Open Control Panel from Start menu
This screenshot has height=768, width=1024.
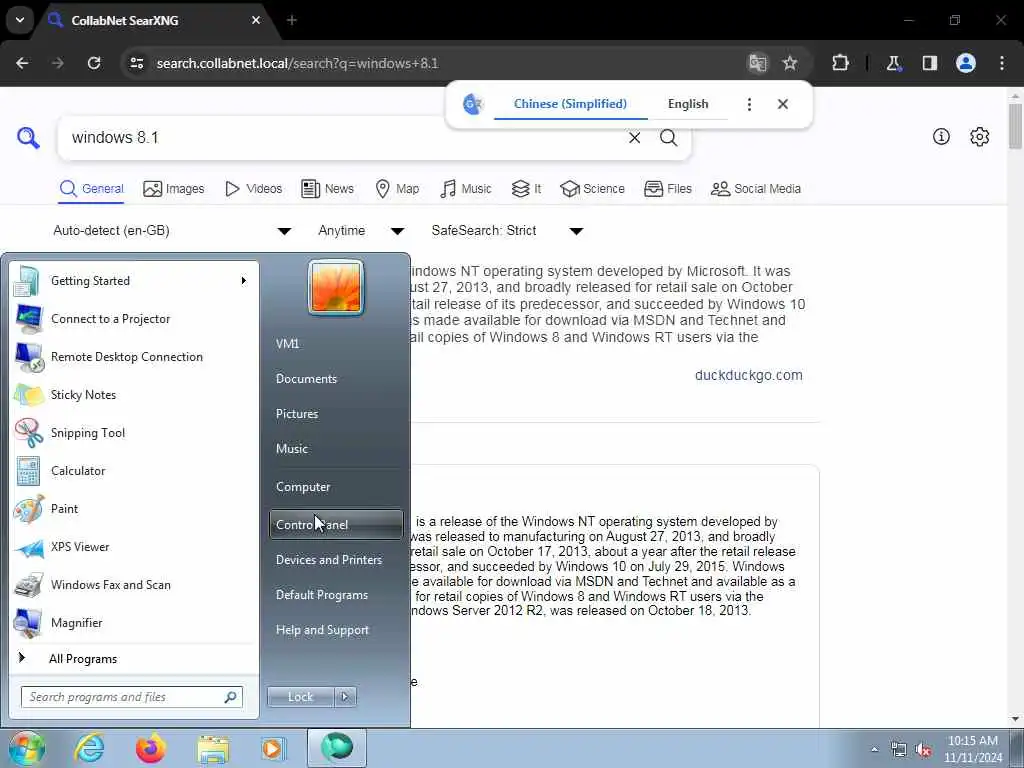[x=336, y=524]
